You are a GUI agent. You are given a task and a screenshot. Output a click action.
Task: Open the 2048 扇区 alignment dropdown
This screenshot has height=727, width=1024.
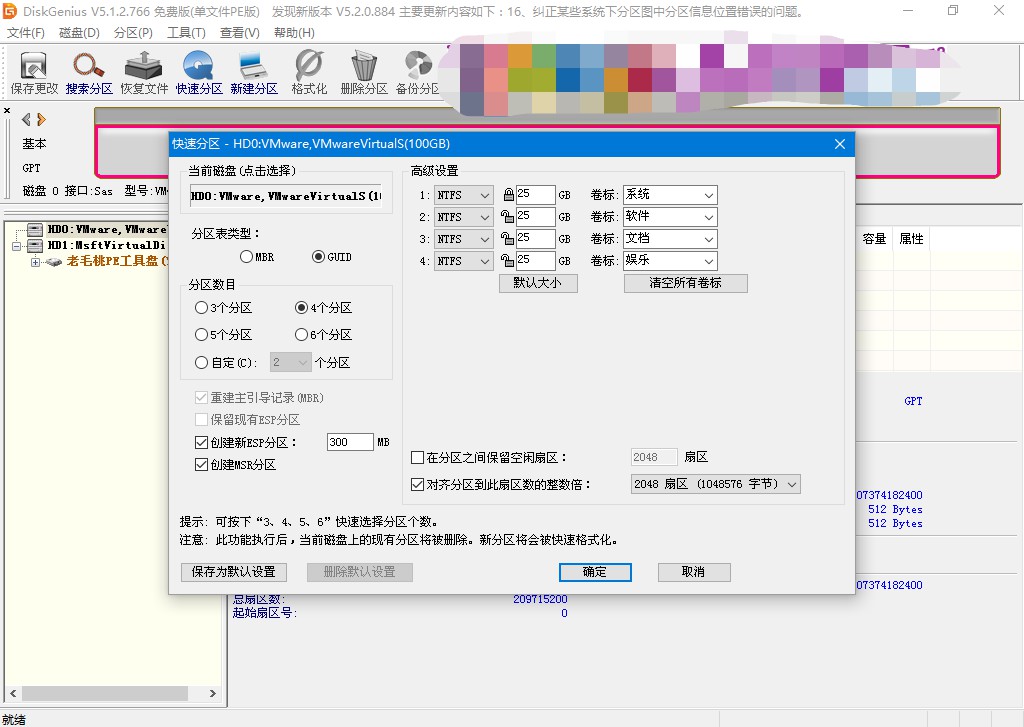[x=715, y=484]
